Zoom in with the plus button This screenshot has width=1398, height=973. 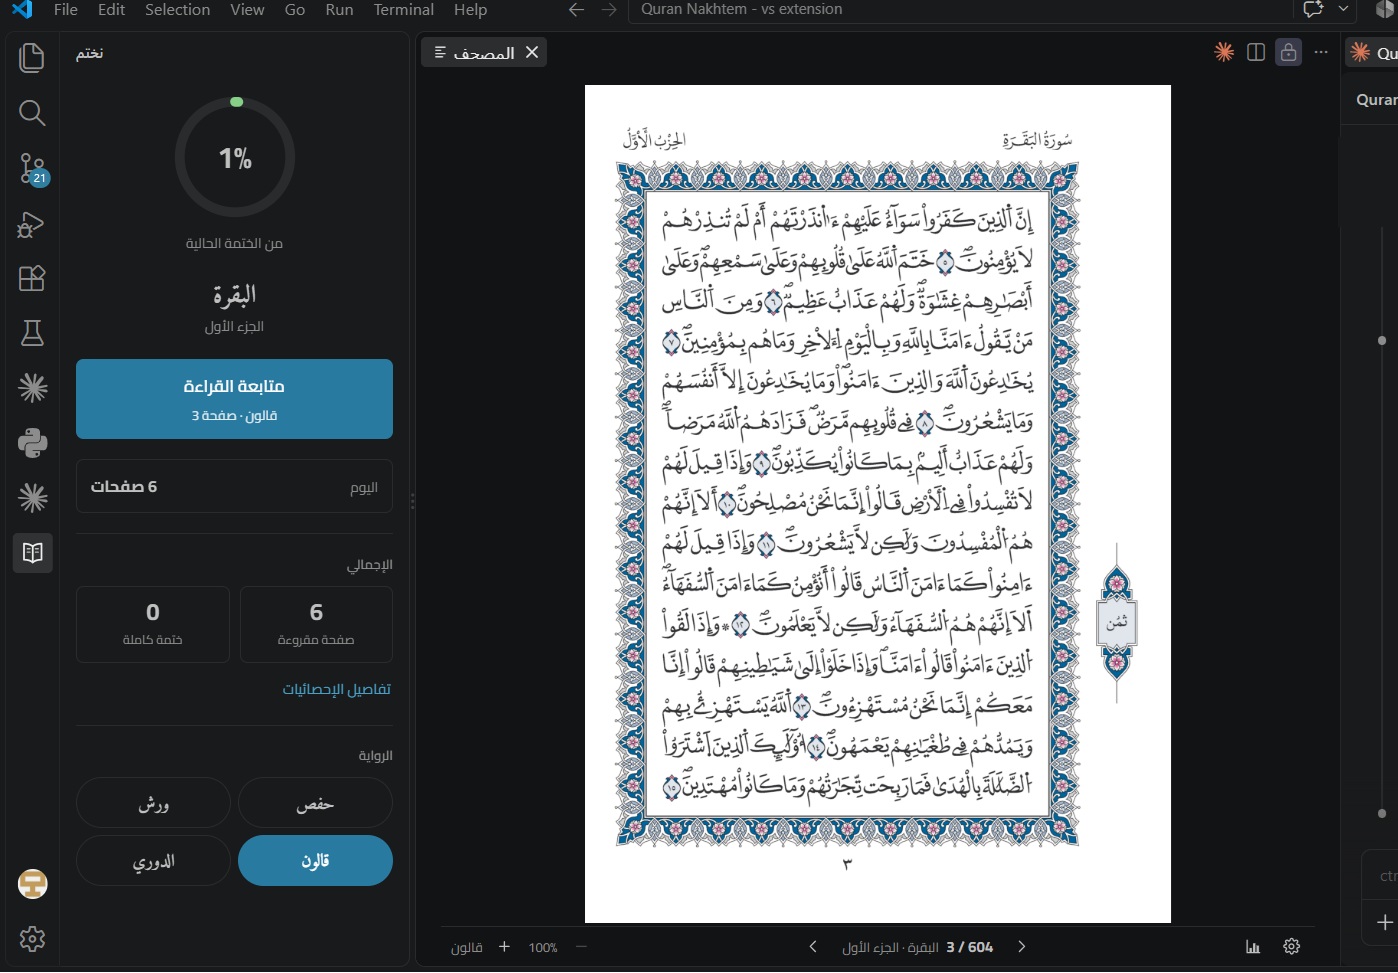(x=504, y=947)
